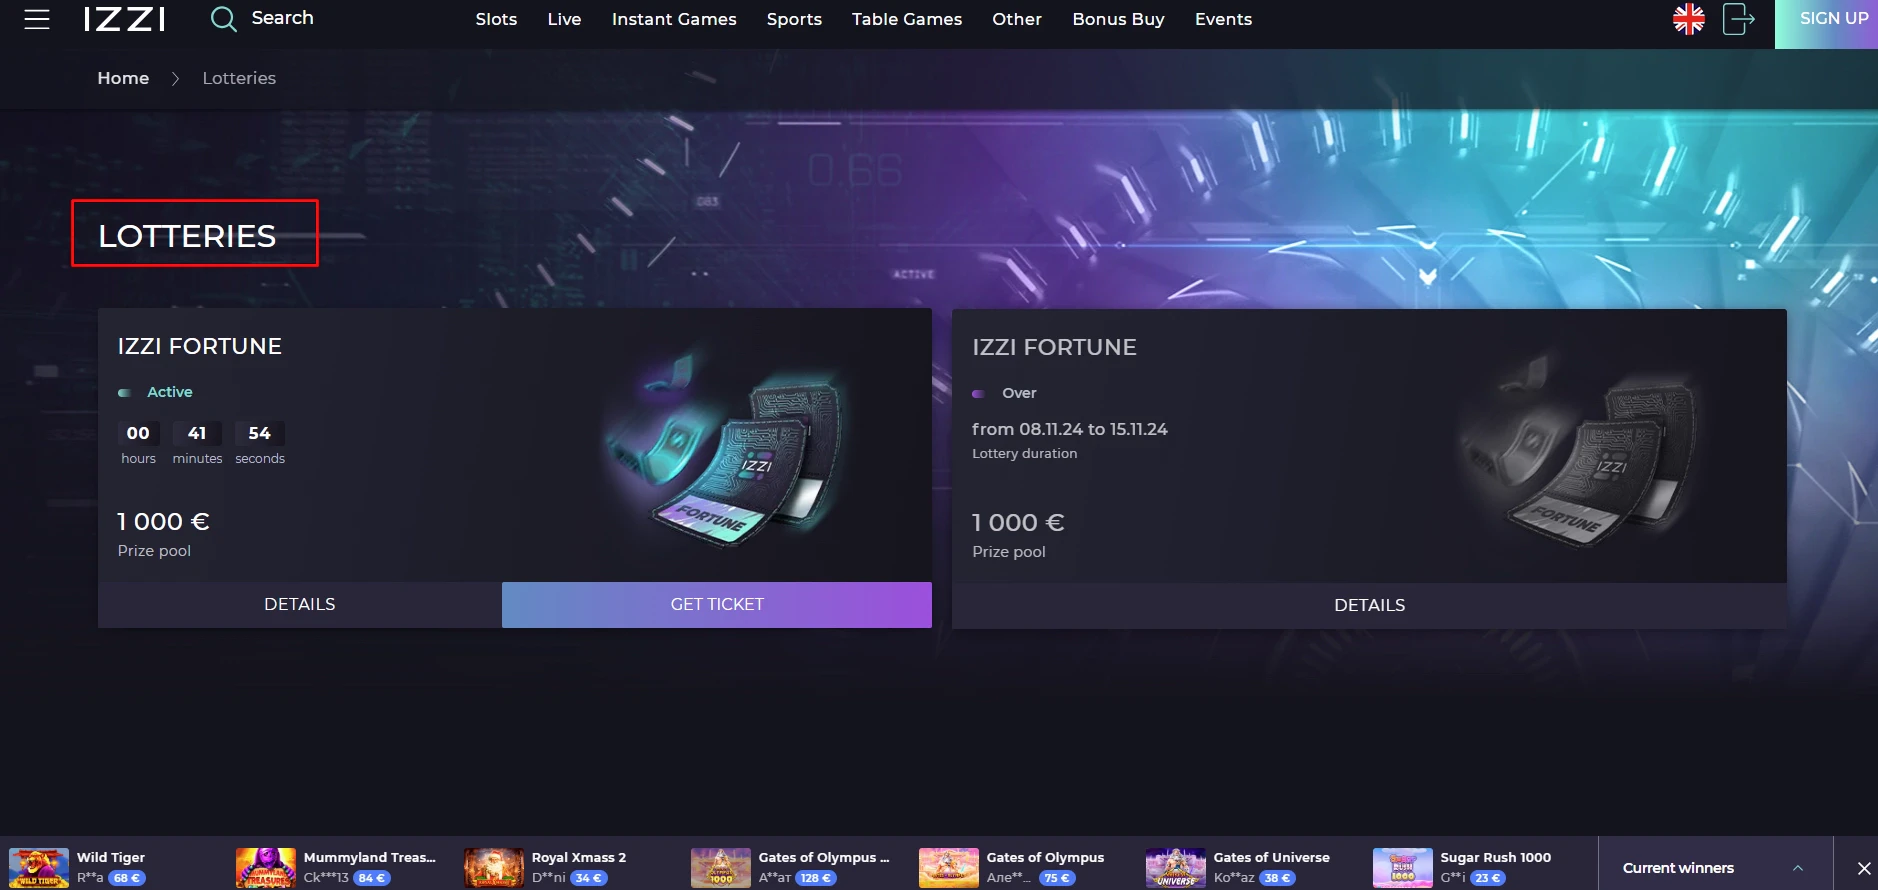Open the Gates of Universe thumbnail

pyautogui.click(x=1176, y=868)
